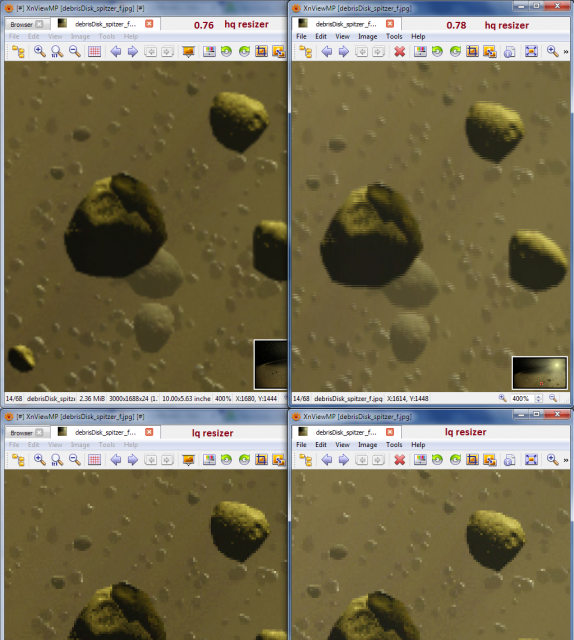The image size is (574, 640).
Task: Go to next image arrow in 0.76 window
Action: tap(133, 51)
